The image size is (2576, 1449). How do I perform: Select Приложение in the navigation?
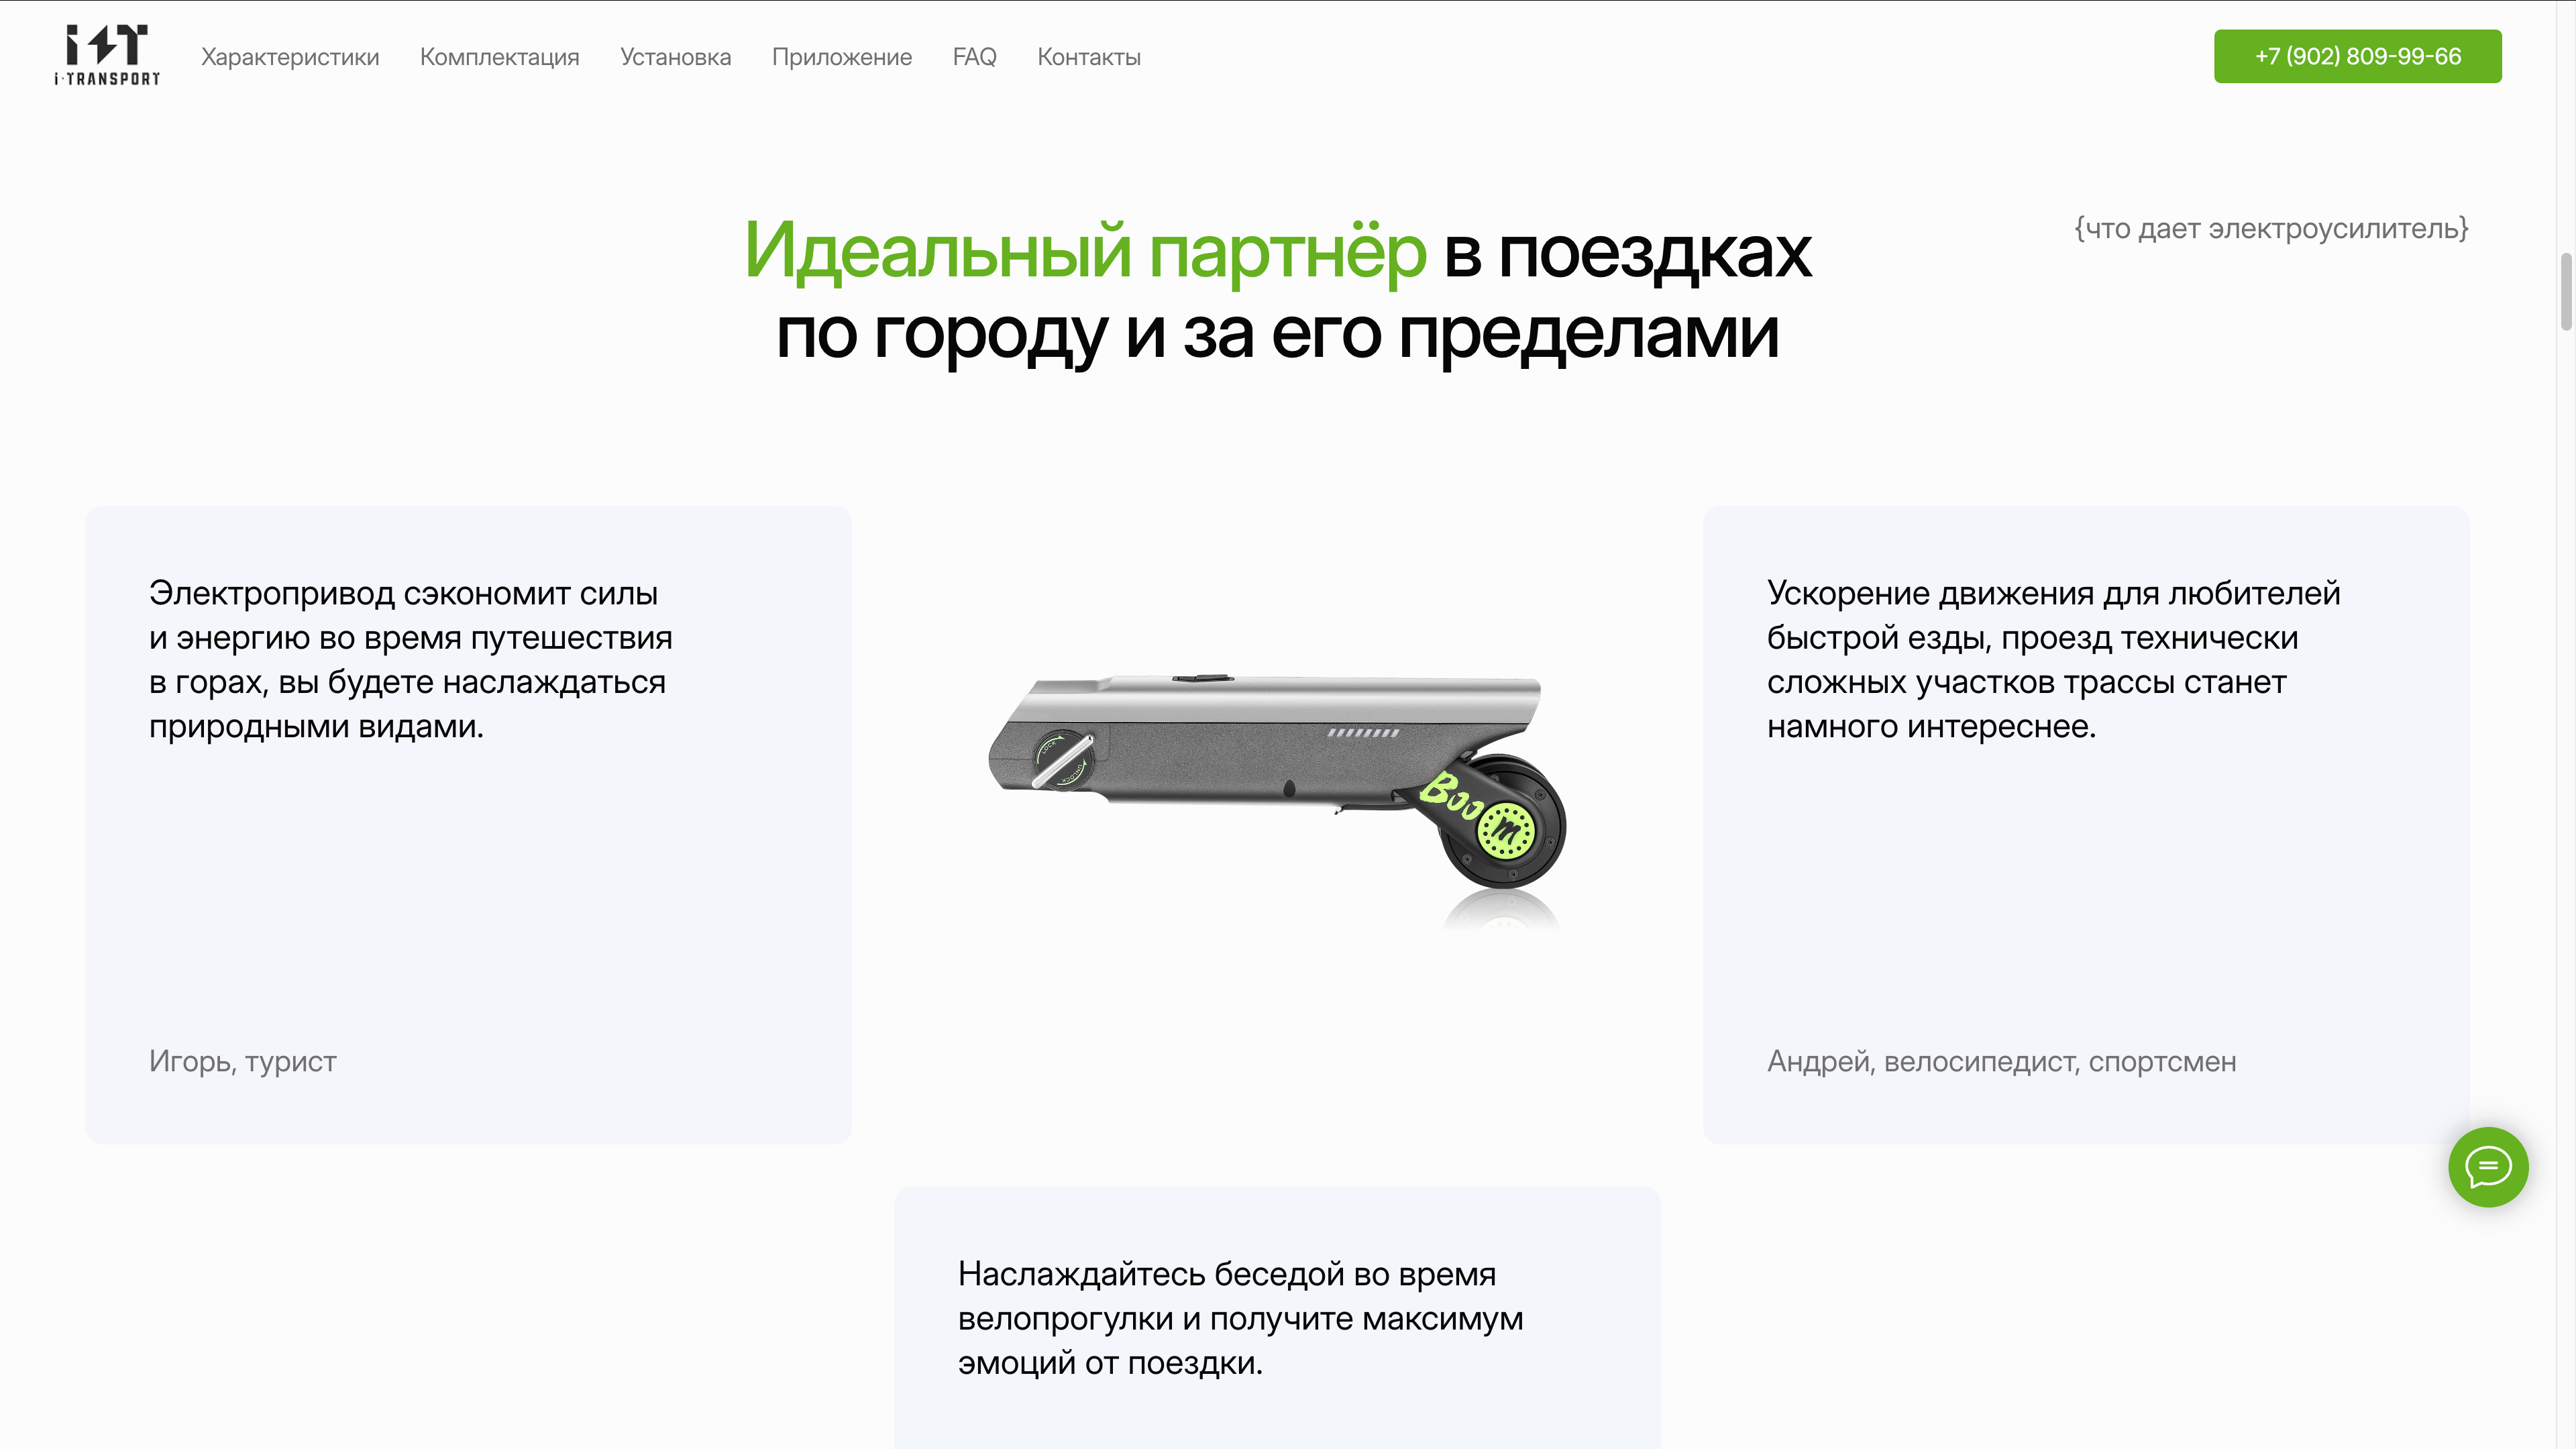[x=842, y=57]
